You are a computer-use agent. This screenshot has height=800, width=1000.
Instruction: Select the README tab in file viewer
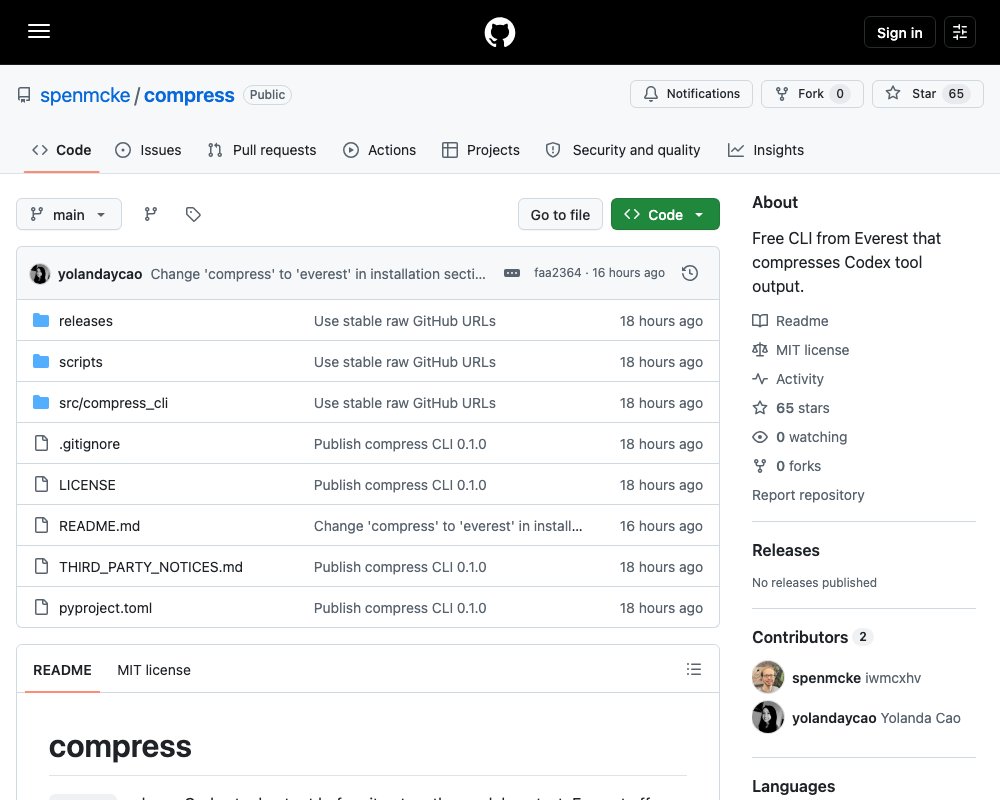click(x=62, y=670)
